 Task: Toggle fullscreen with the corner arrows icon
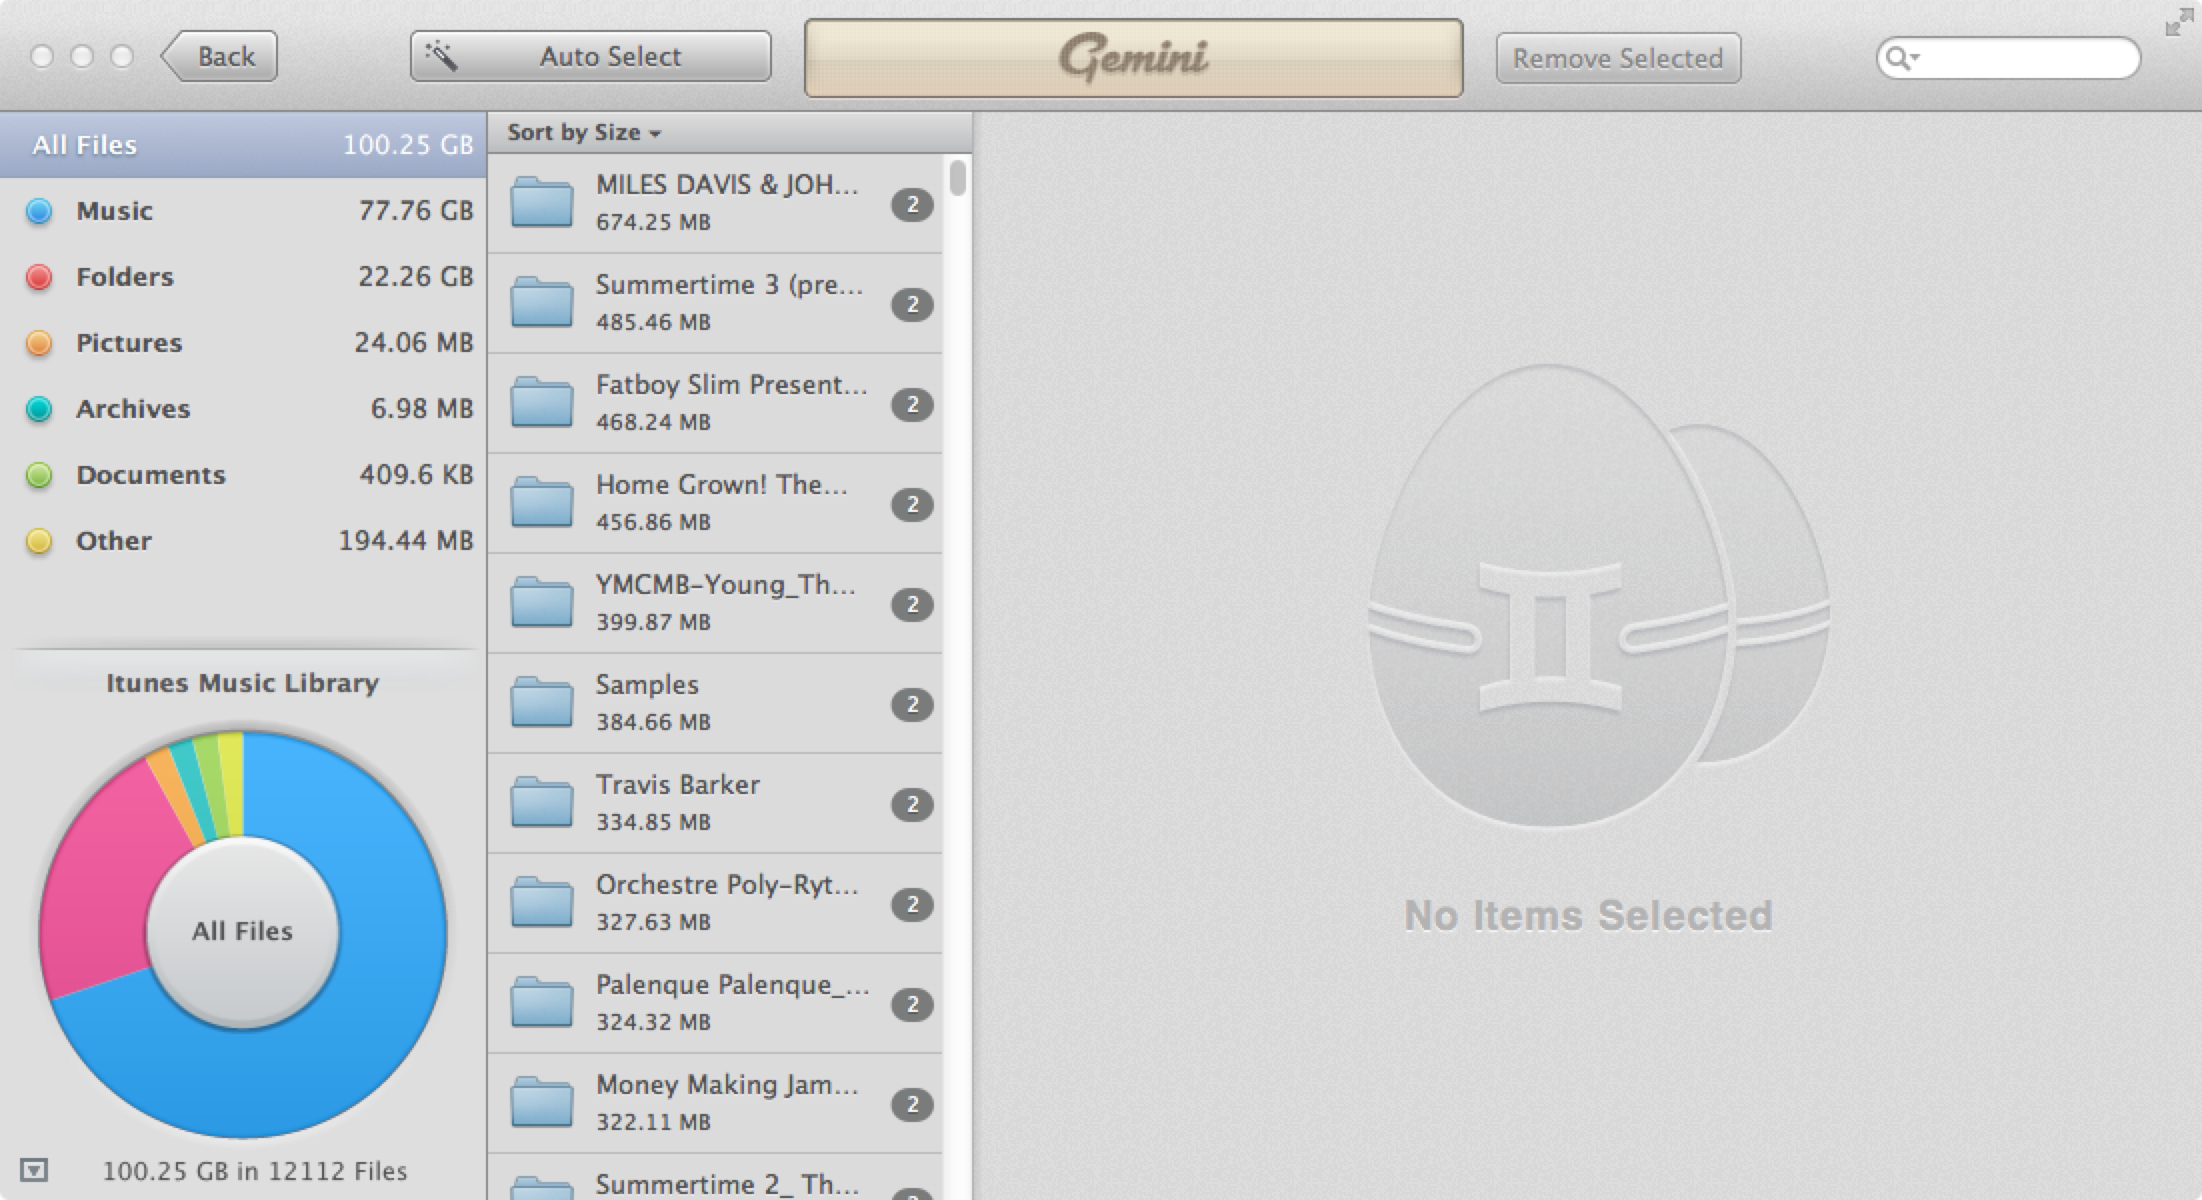click(x=2178, y=22)
